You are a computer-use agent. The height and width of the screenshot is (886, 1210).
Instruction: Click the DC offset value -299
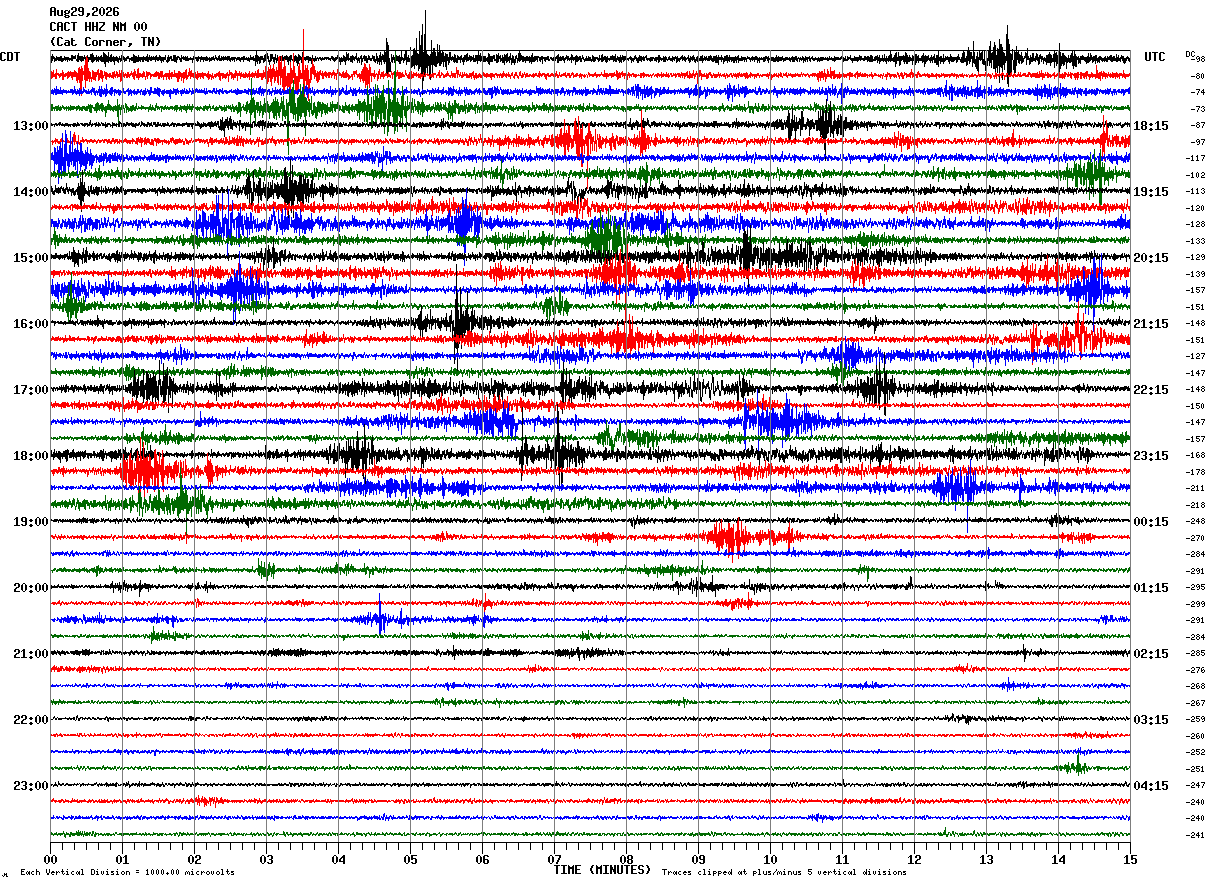pos(1196,604)
